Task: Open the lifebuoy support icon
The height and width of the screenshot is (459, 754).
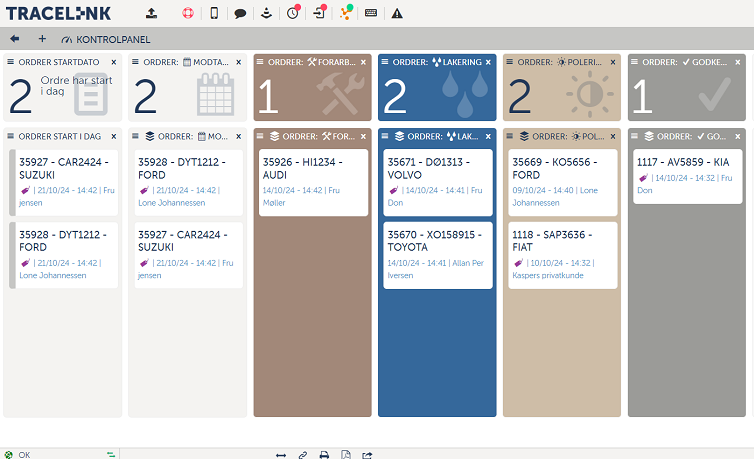Action: (187, 13)
